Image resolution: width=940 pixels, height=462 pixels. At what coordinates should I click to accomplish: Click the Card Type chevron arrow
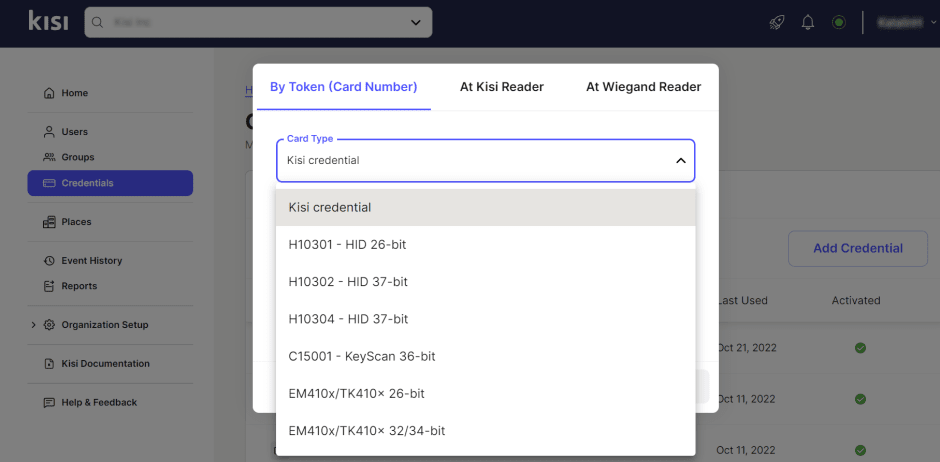[680, 161]
